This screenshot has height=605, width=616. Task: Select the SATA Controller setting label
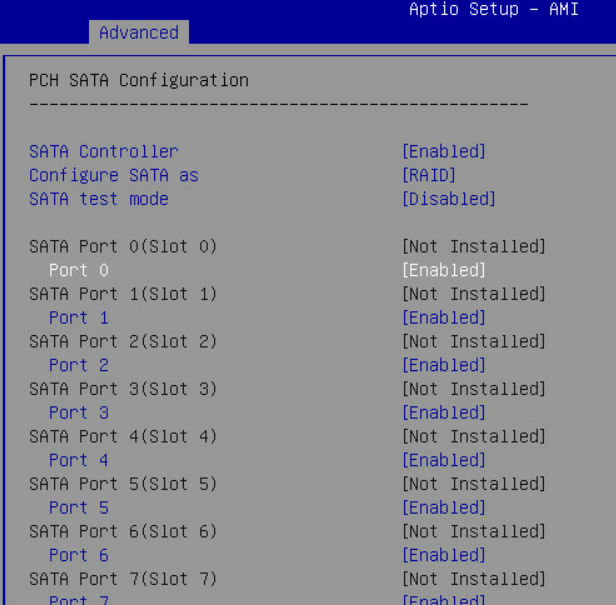103,152
